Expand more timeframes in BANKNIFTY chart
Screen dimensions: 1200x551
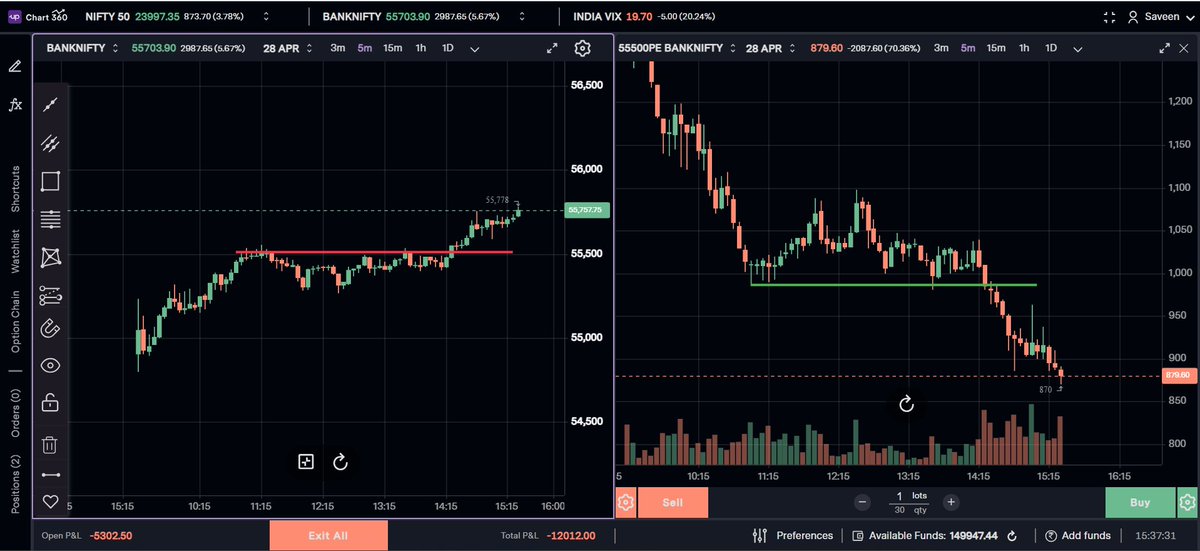click(x=474, y=48)
